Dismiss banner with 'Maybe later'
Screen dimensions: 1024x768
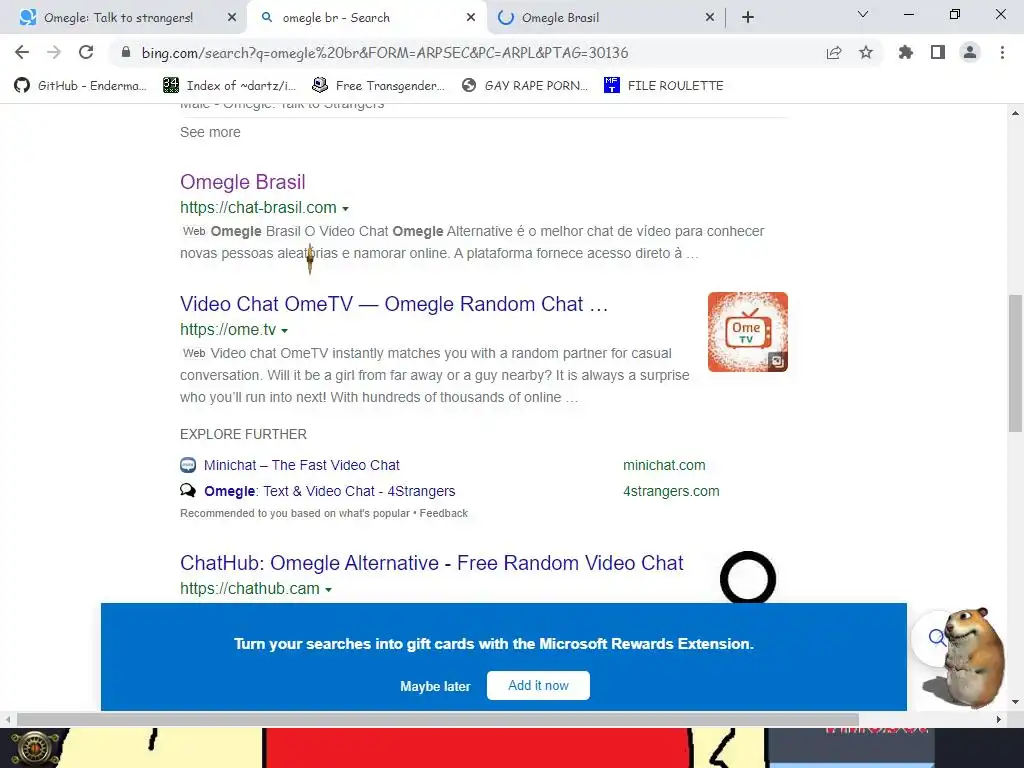click(435, 686)
